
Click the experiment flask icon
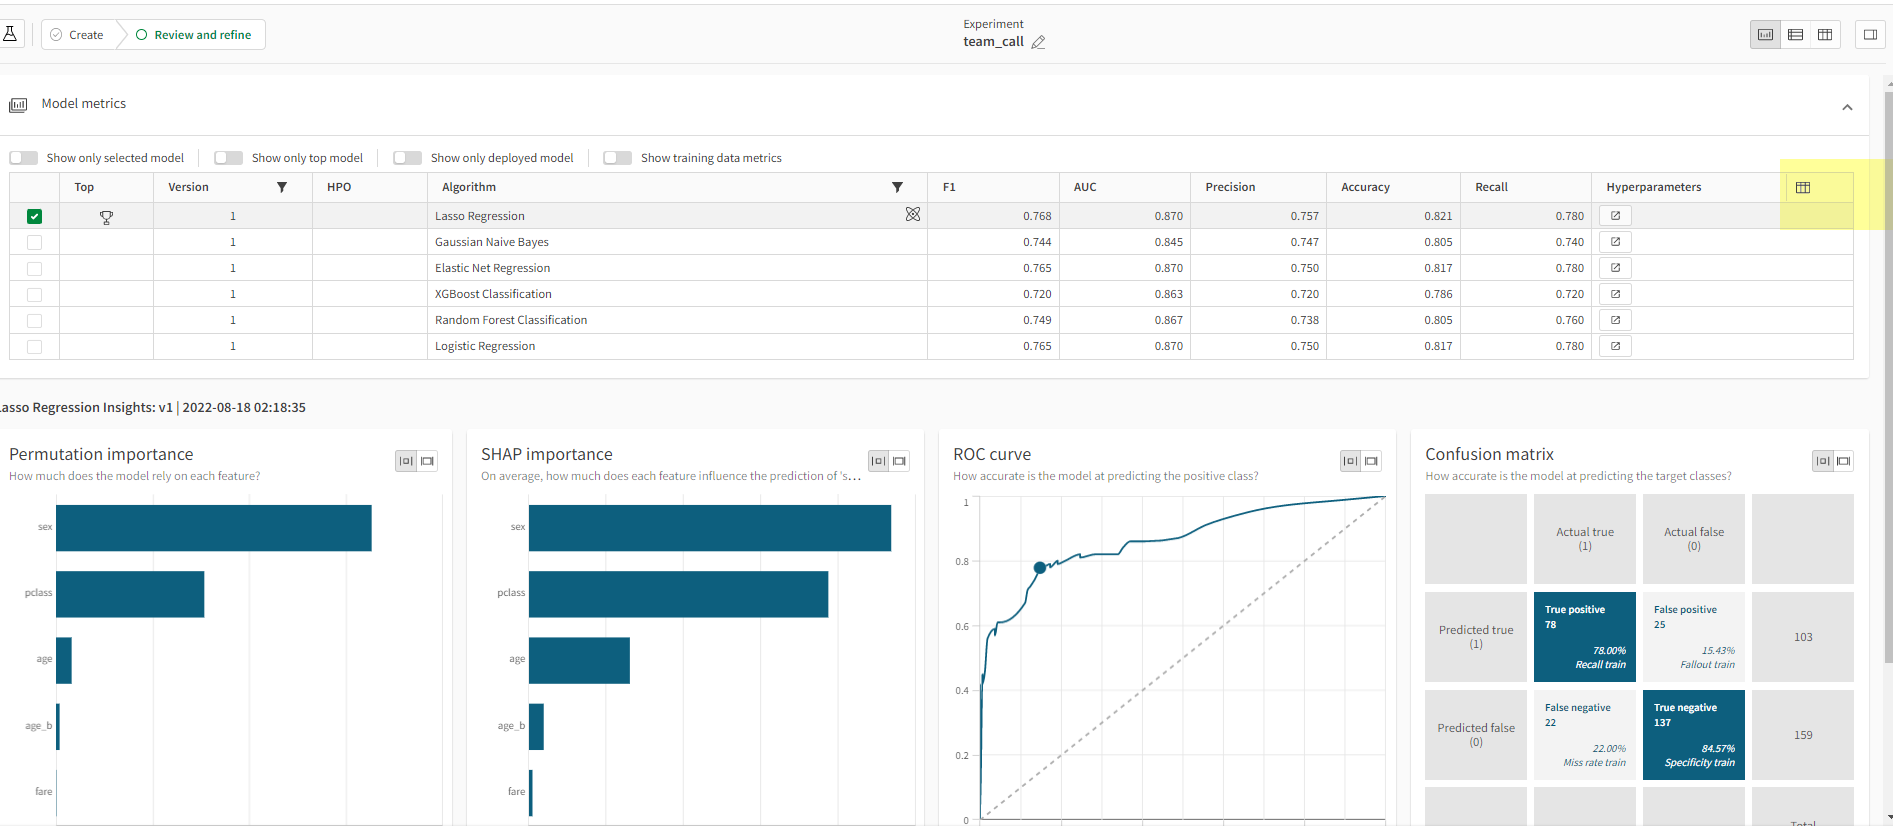(x=10, y=34)
